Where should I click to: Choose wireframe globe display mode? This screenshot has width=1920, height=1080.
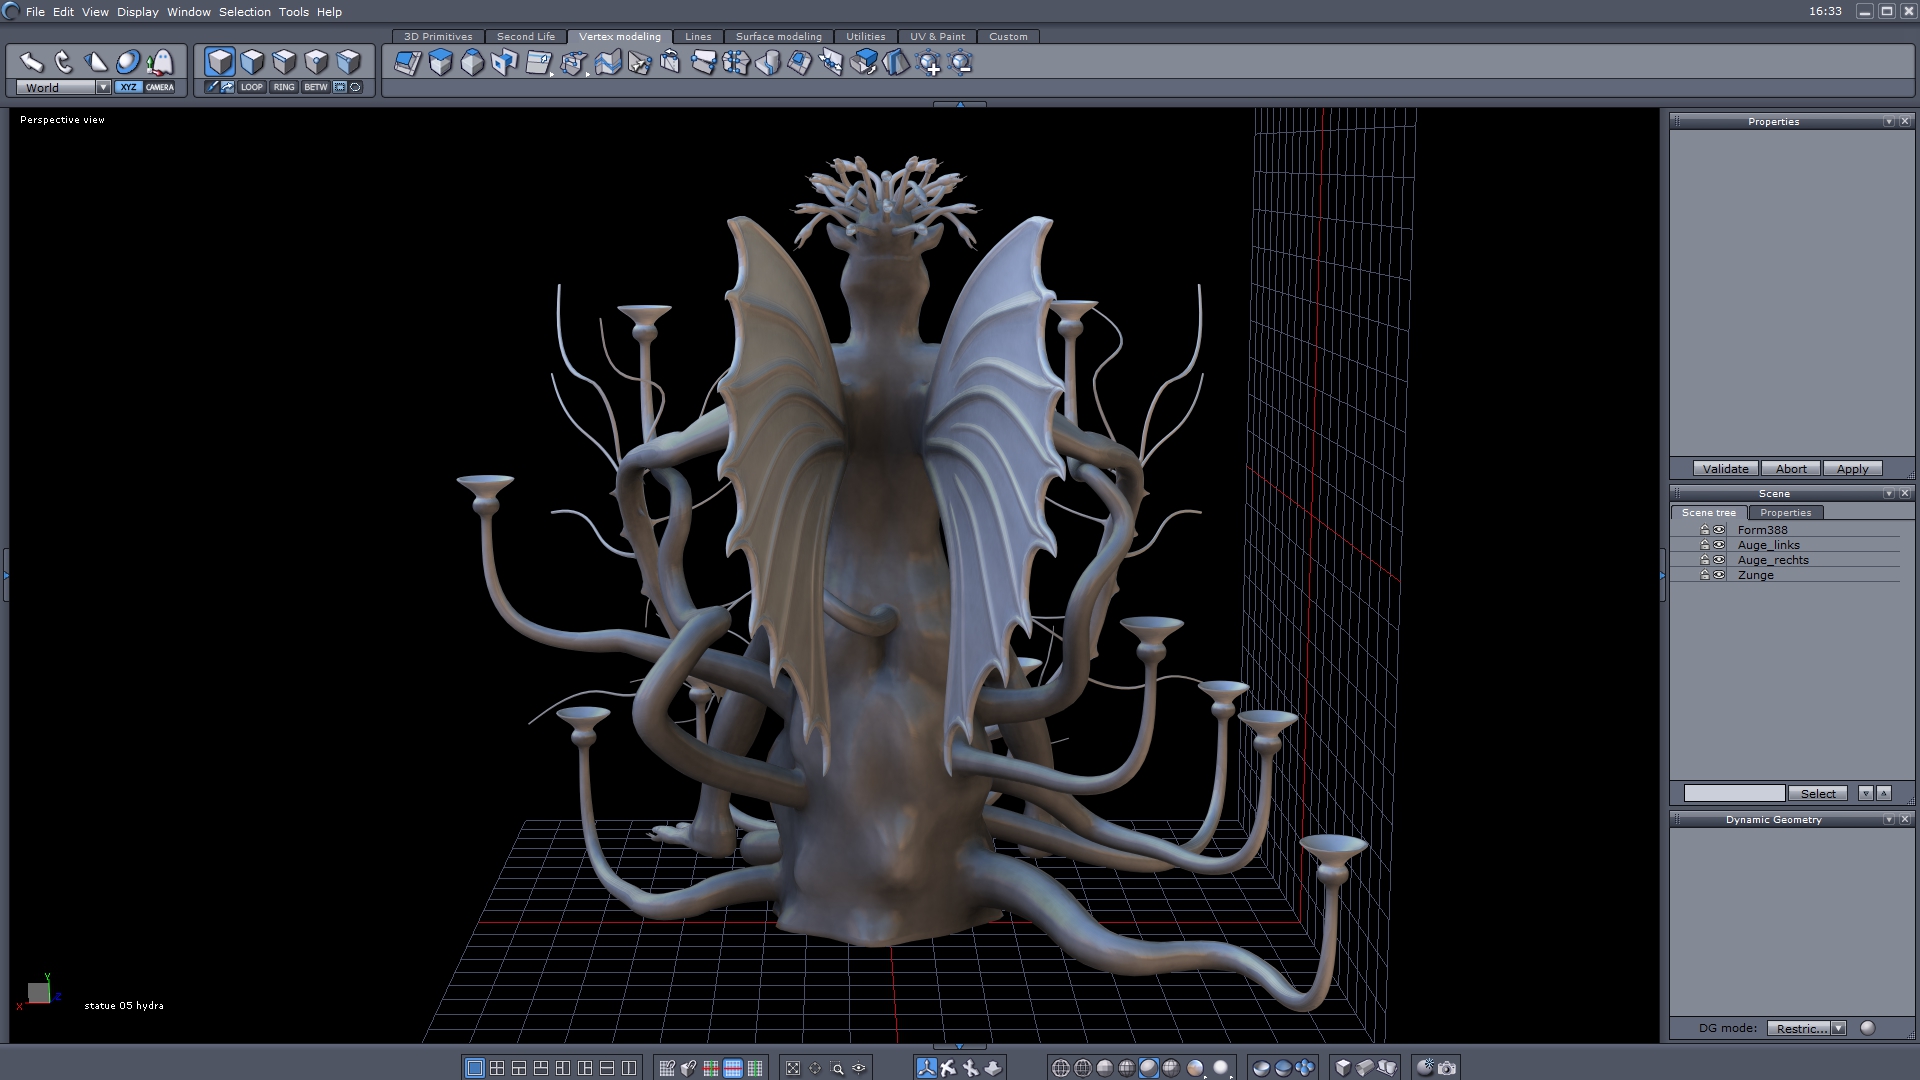click(1061, 1068)
